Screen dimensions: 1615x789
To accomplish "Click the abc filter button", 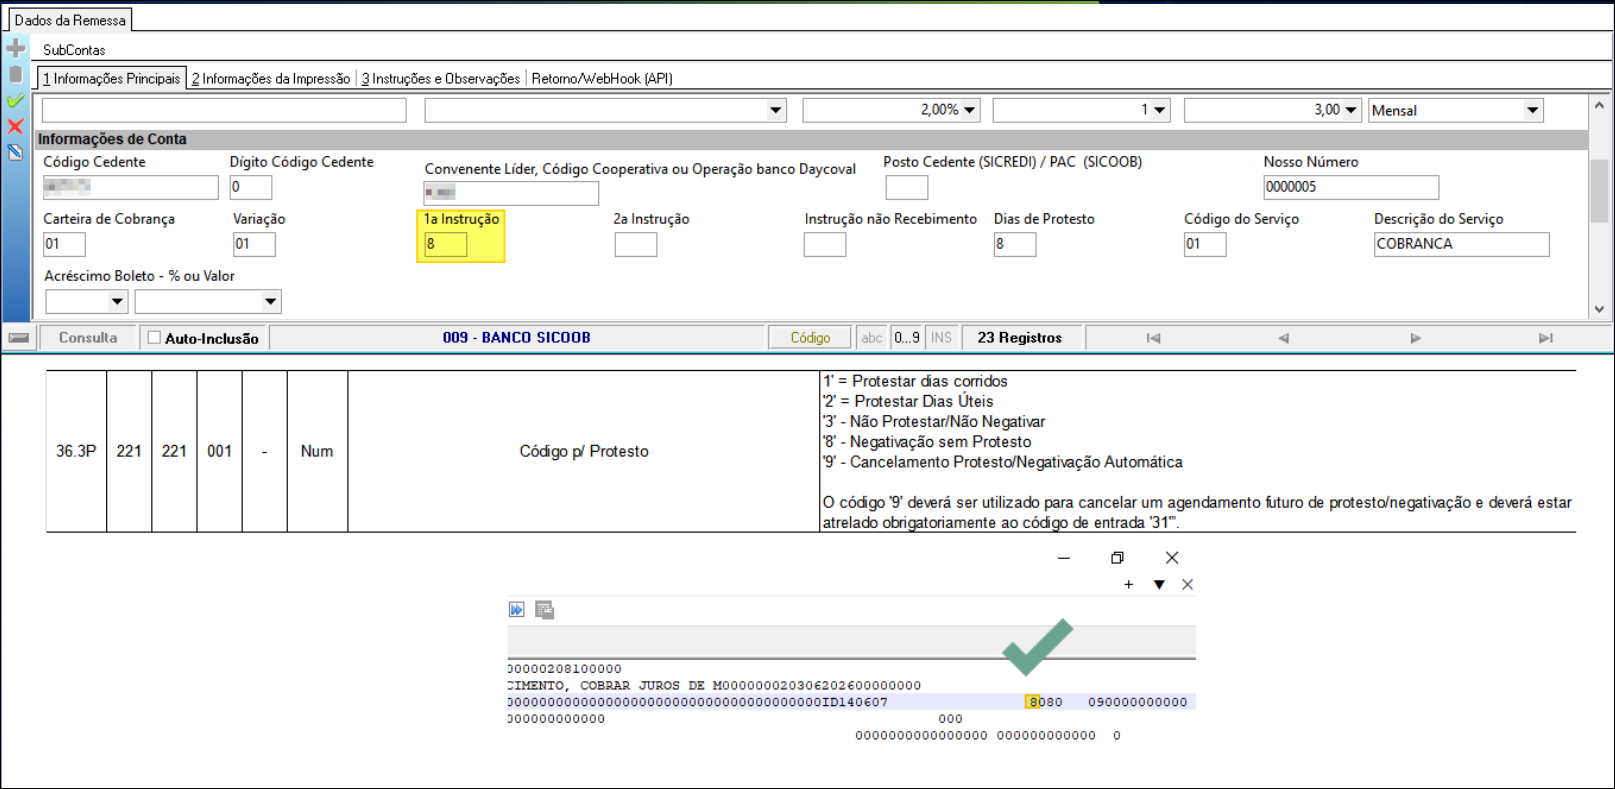I will [x=872, y=338].
